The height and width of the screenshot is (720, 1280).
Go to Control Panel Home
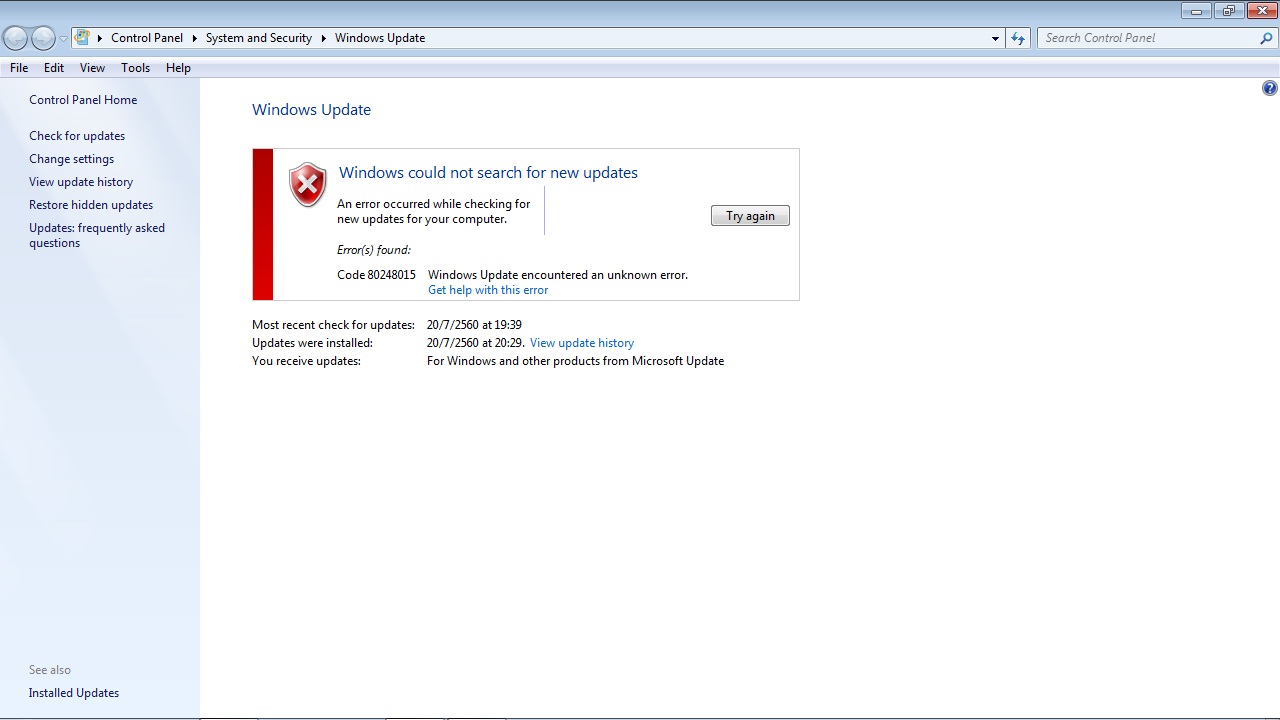83,100
